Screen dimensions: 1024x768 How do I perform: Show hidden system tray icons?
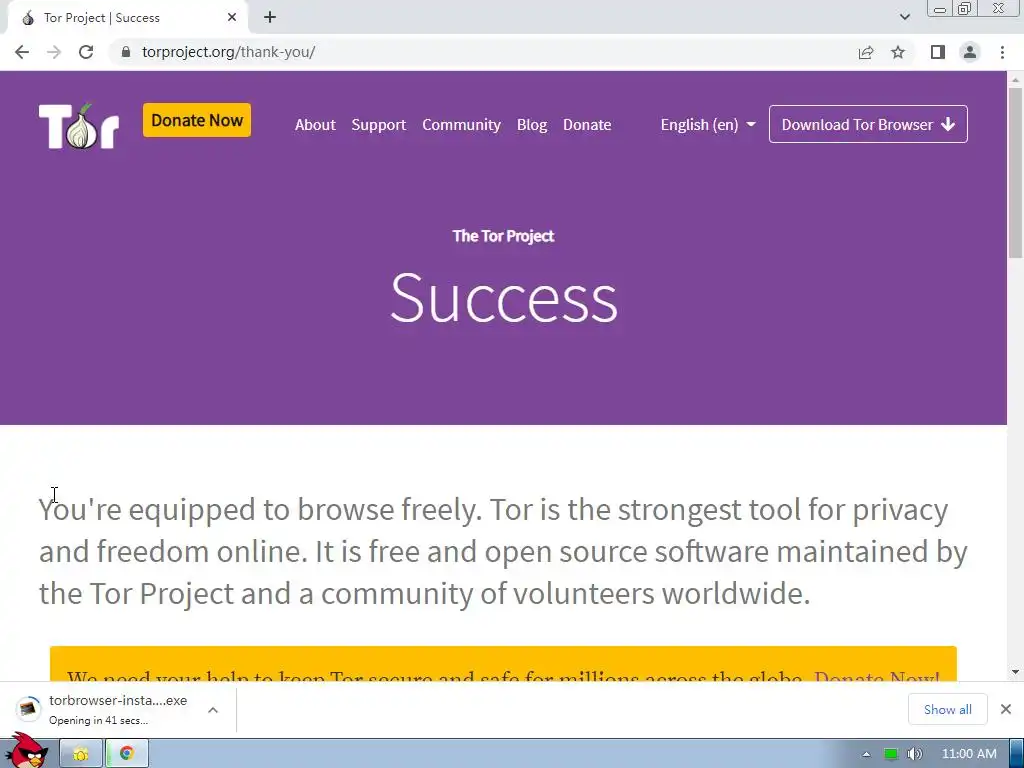tap(867, 754)
